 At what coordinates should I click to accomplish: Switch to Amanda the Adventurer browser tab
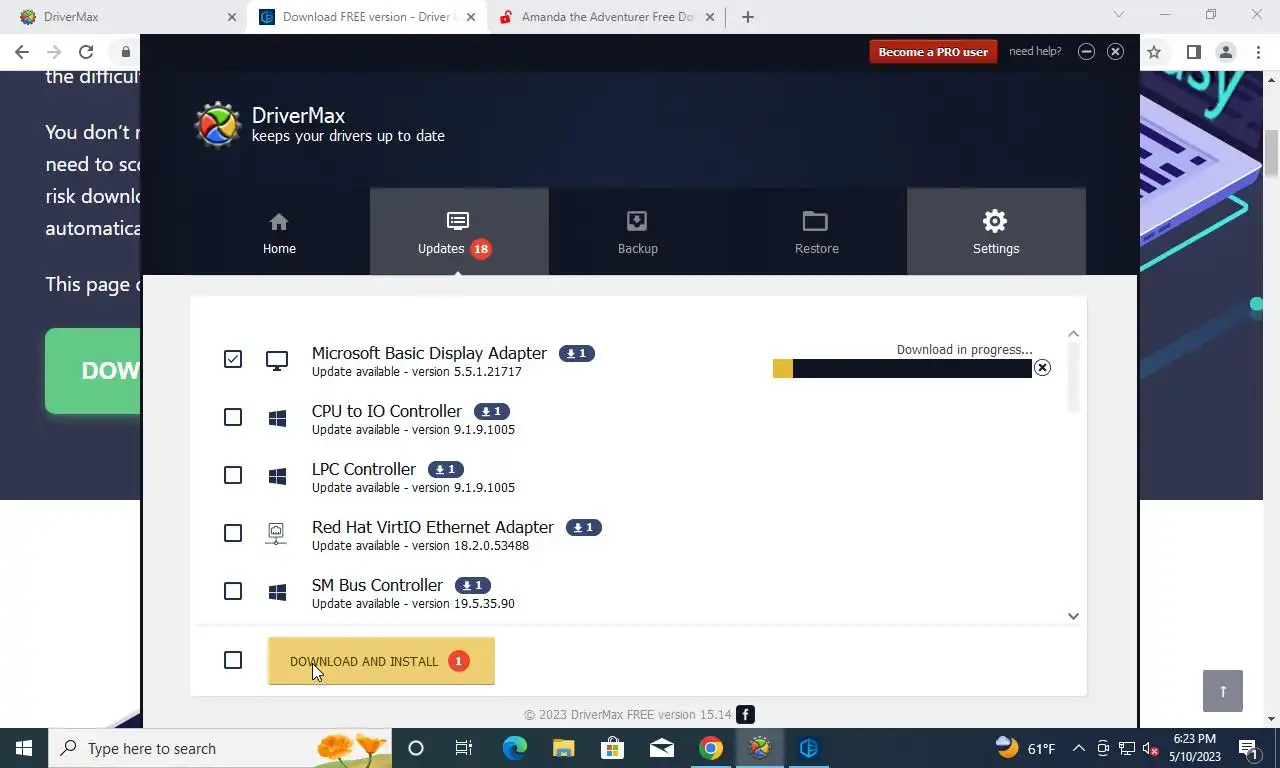tap(607, 17)
